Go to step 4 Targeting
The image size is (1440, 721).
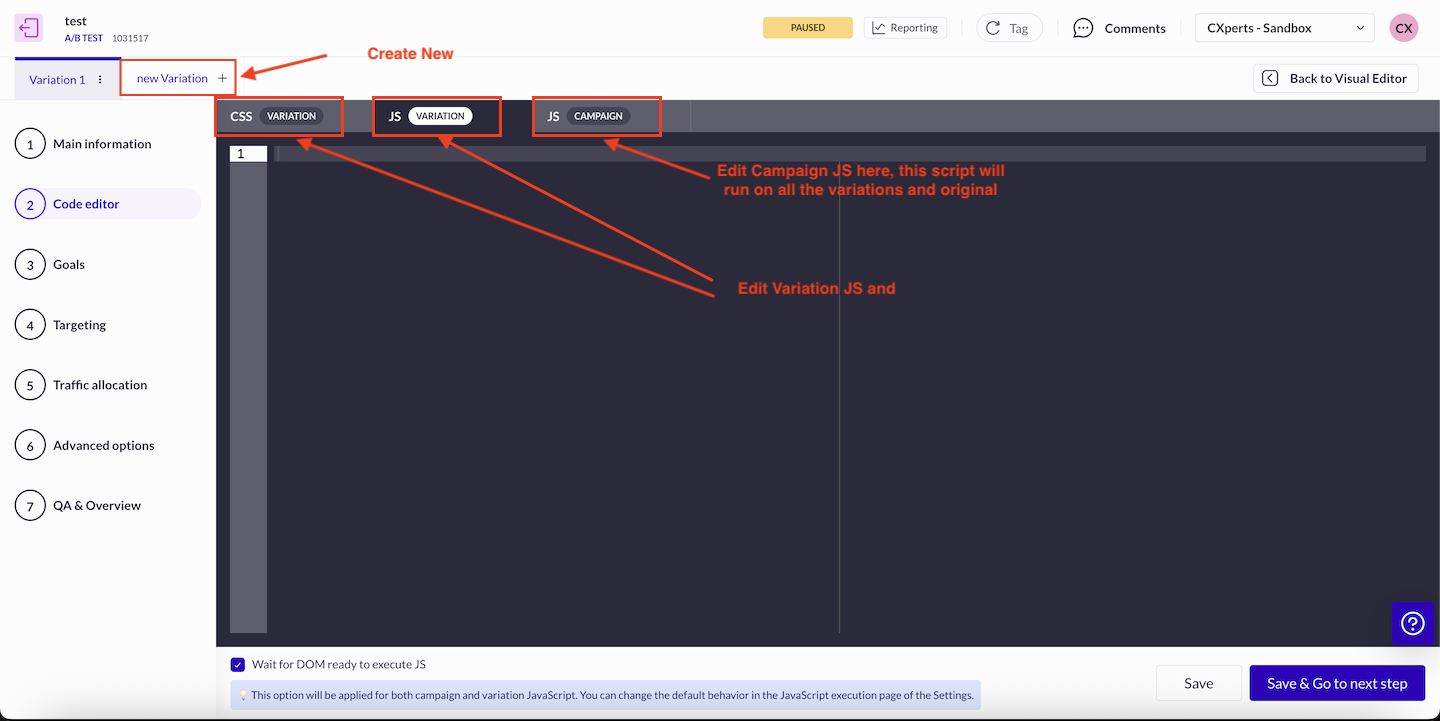79,325
